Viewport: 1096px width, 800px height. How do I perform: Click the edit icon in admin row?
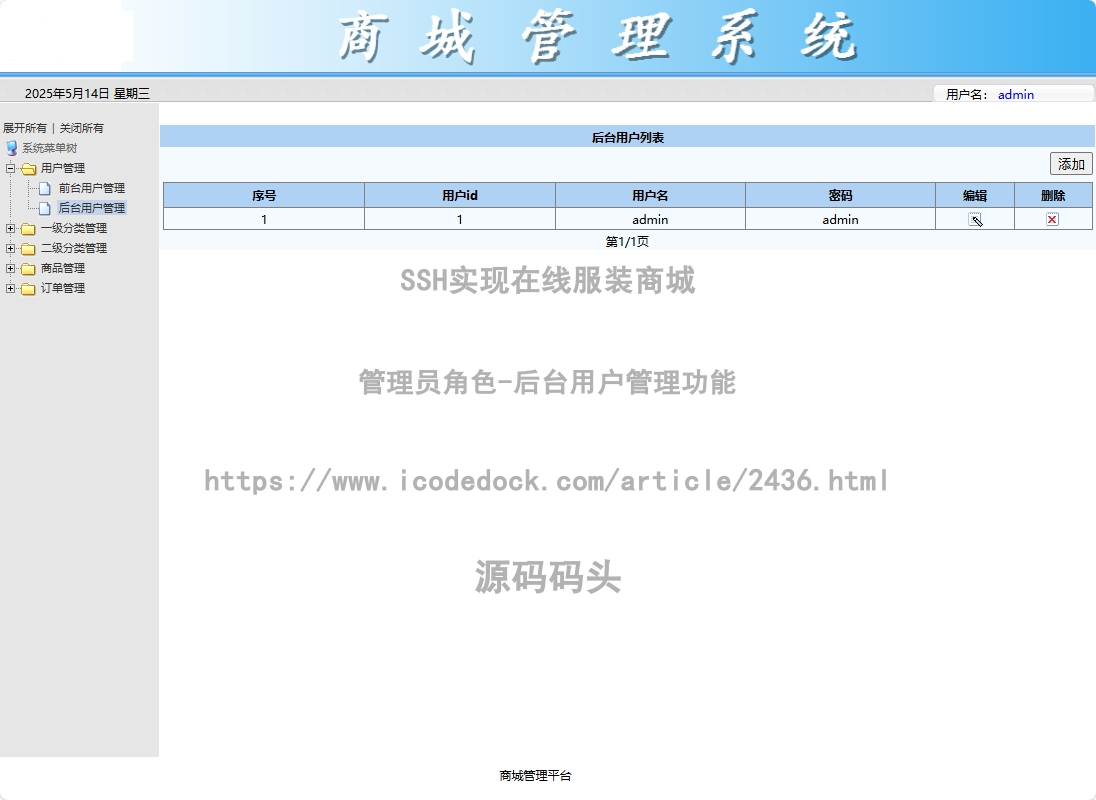[975, 220]
